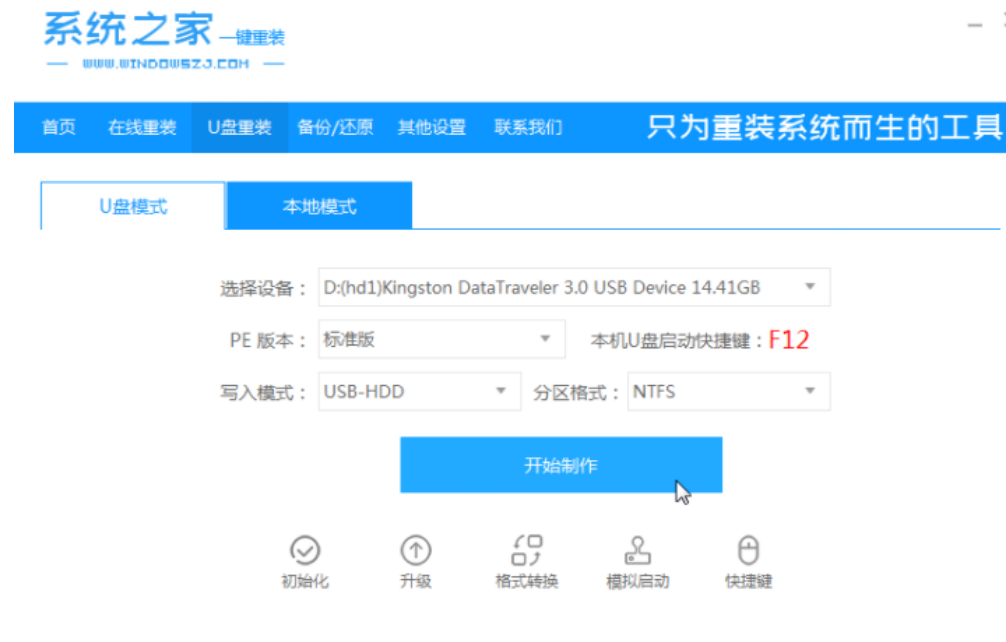The height and width of the screenshot is (642, 1006).
Task: Switch to the U盘模式 tab
Action: coord(133,207)
